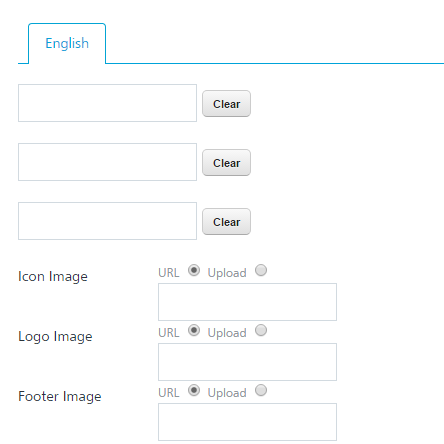This screenshot has width=444, height=444.
Task: Click the second Clear button
Action: click(226, 163)
